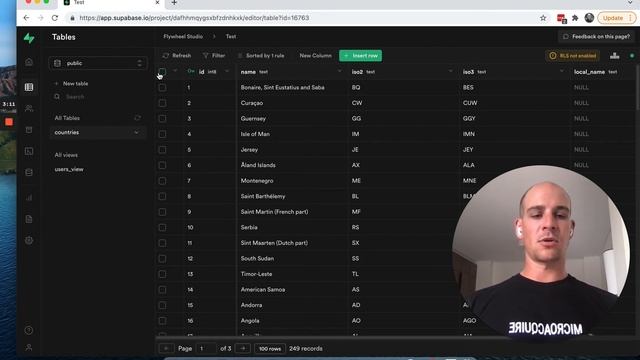The image size is (640, 360).
Task: Toggle the select-all rows checkbox
Action: pos(162,72)
